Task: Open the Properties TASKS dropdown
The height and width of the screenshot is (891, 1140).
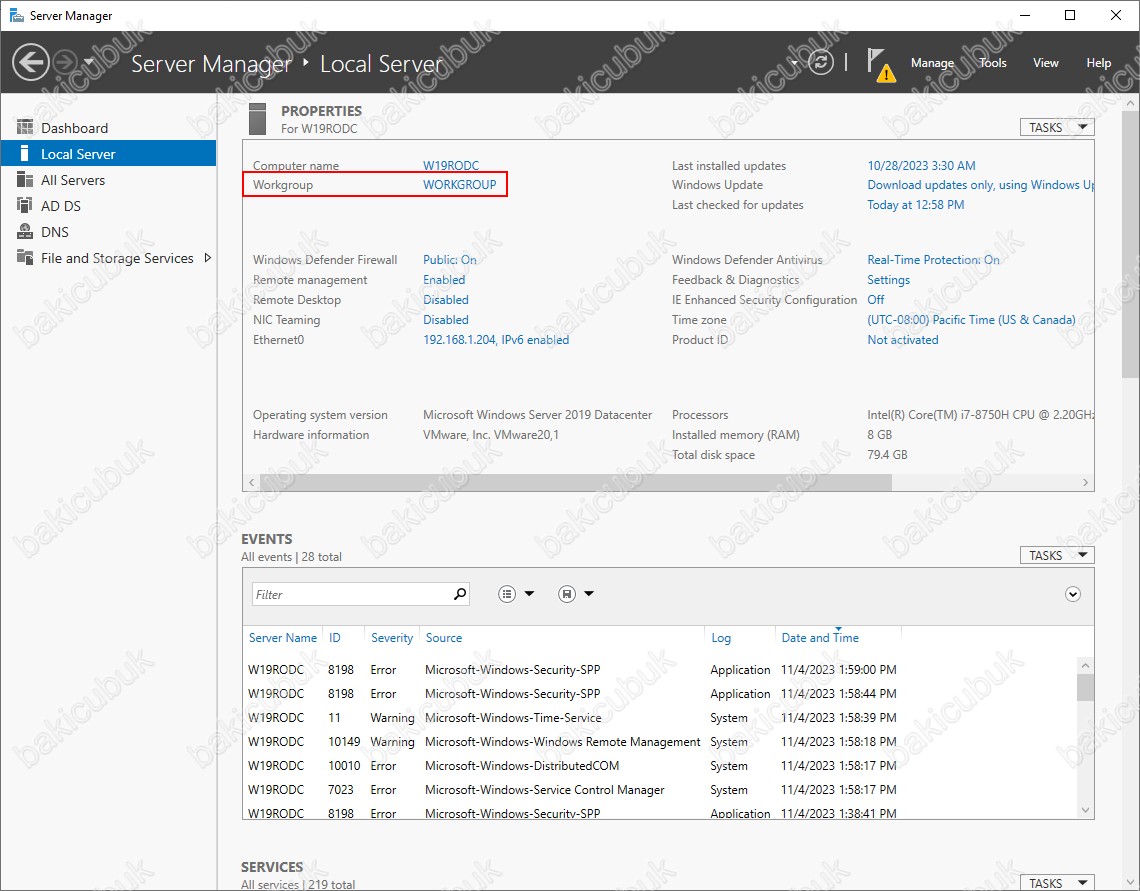Action: [1057, 127]
